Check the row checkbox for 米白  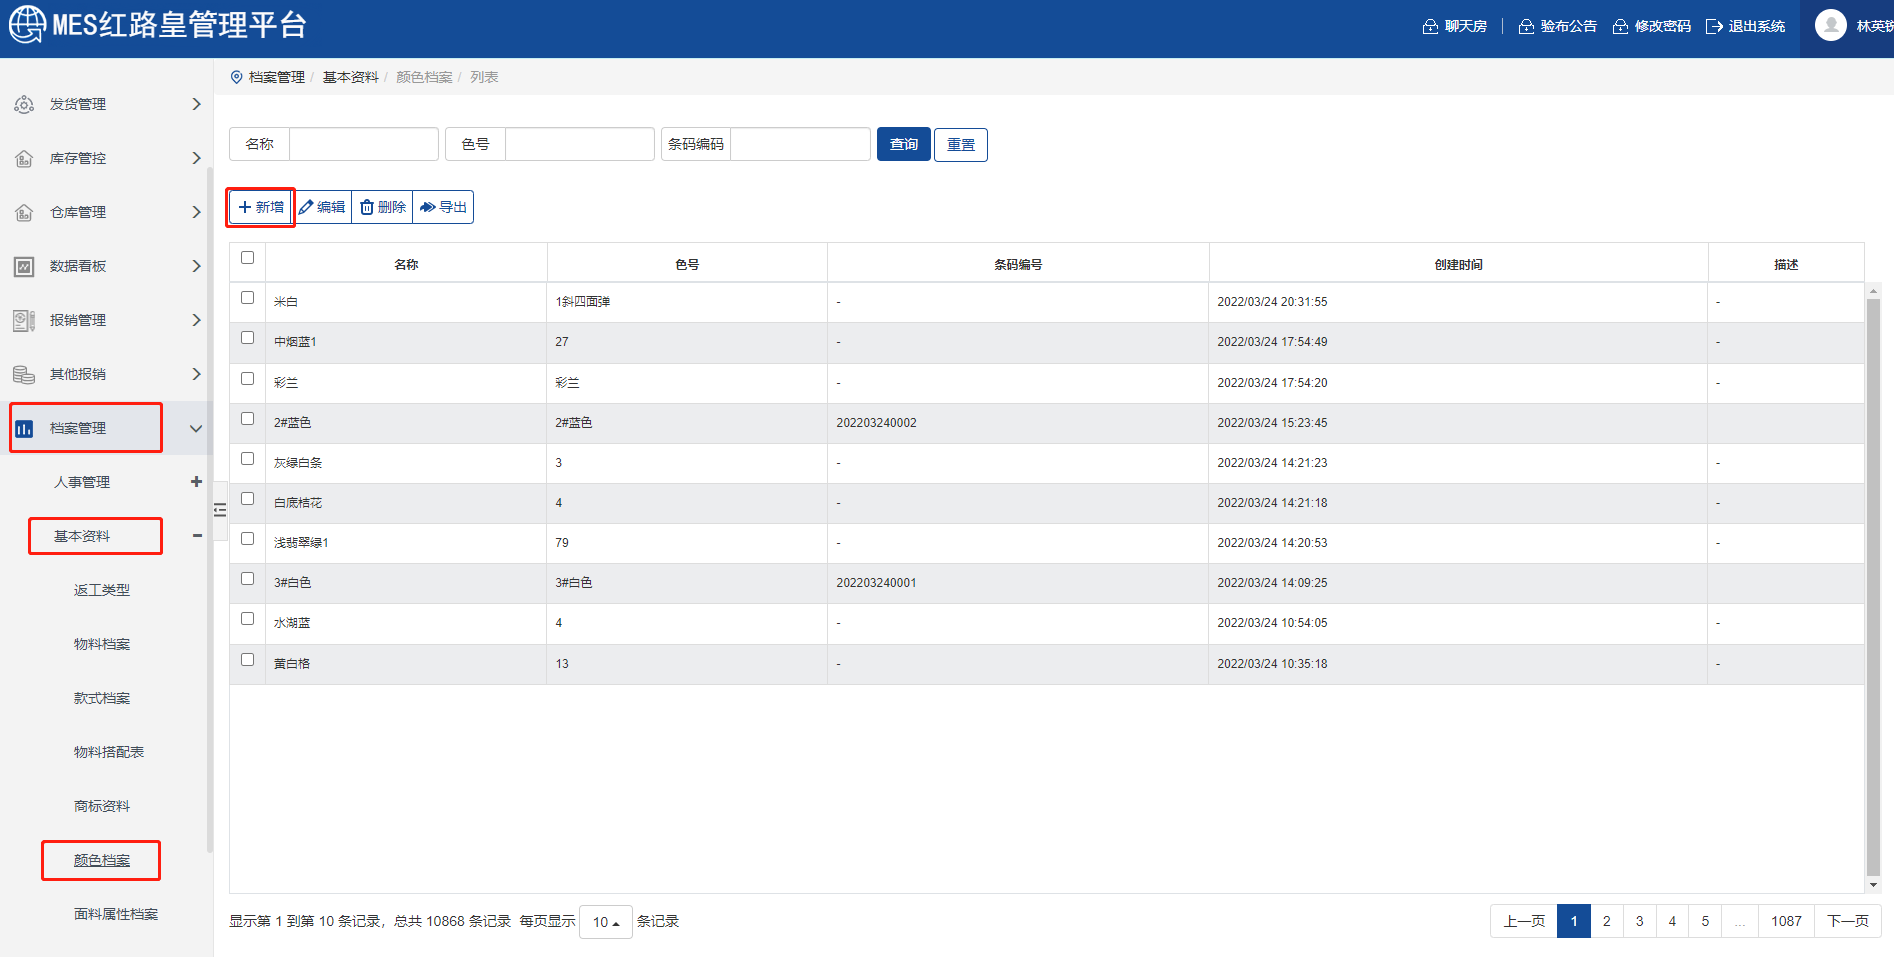(247, 298)
